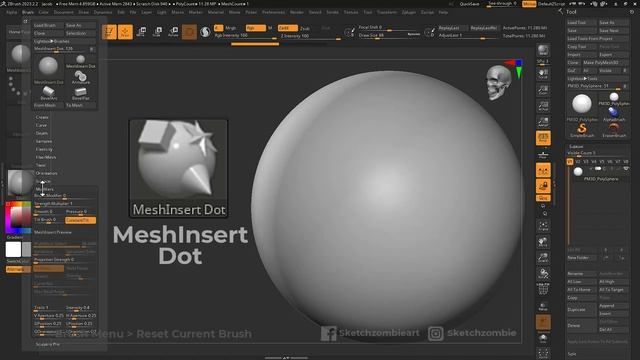Open the Stroke menu
Viewport: 640px width, 360px height.
[x=332, y=12]
